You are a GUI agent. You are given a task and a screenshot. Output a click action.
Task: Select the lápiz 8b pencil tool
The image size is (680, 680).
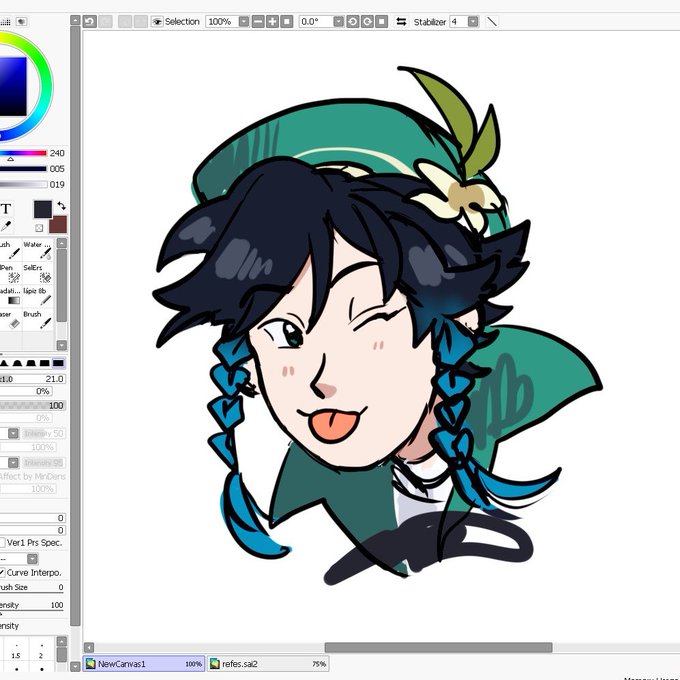click(38, 296)
